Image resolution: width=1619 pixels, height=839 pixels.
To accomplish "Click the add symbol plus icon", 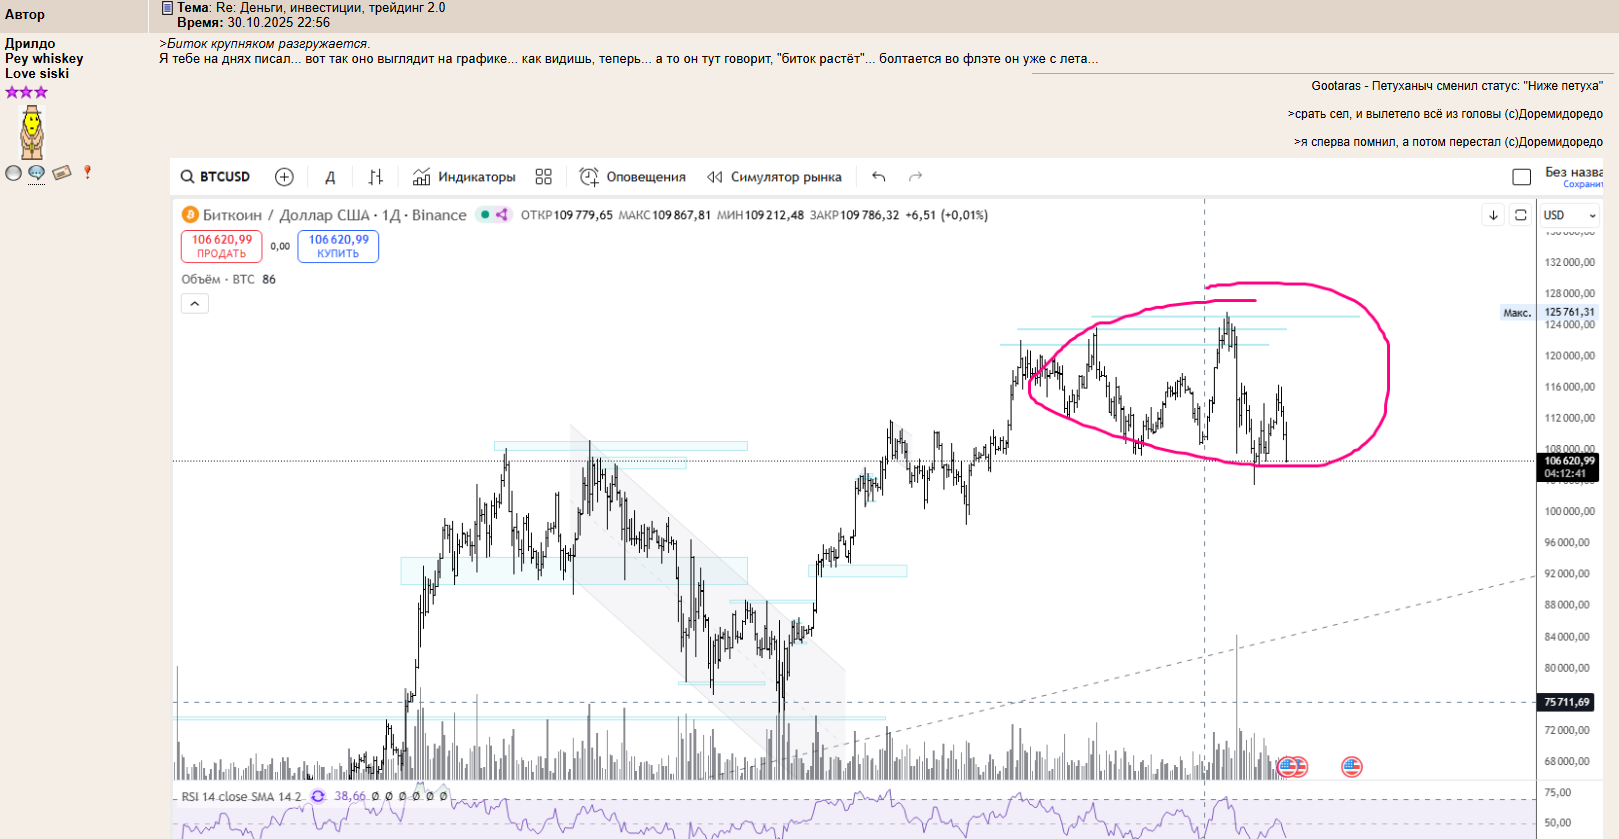I will click(x=284, y=177).
